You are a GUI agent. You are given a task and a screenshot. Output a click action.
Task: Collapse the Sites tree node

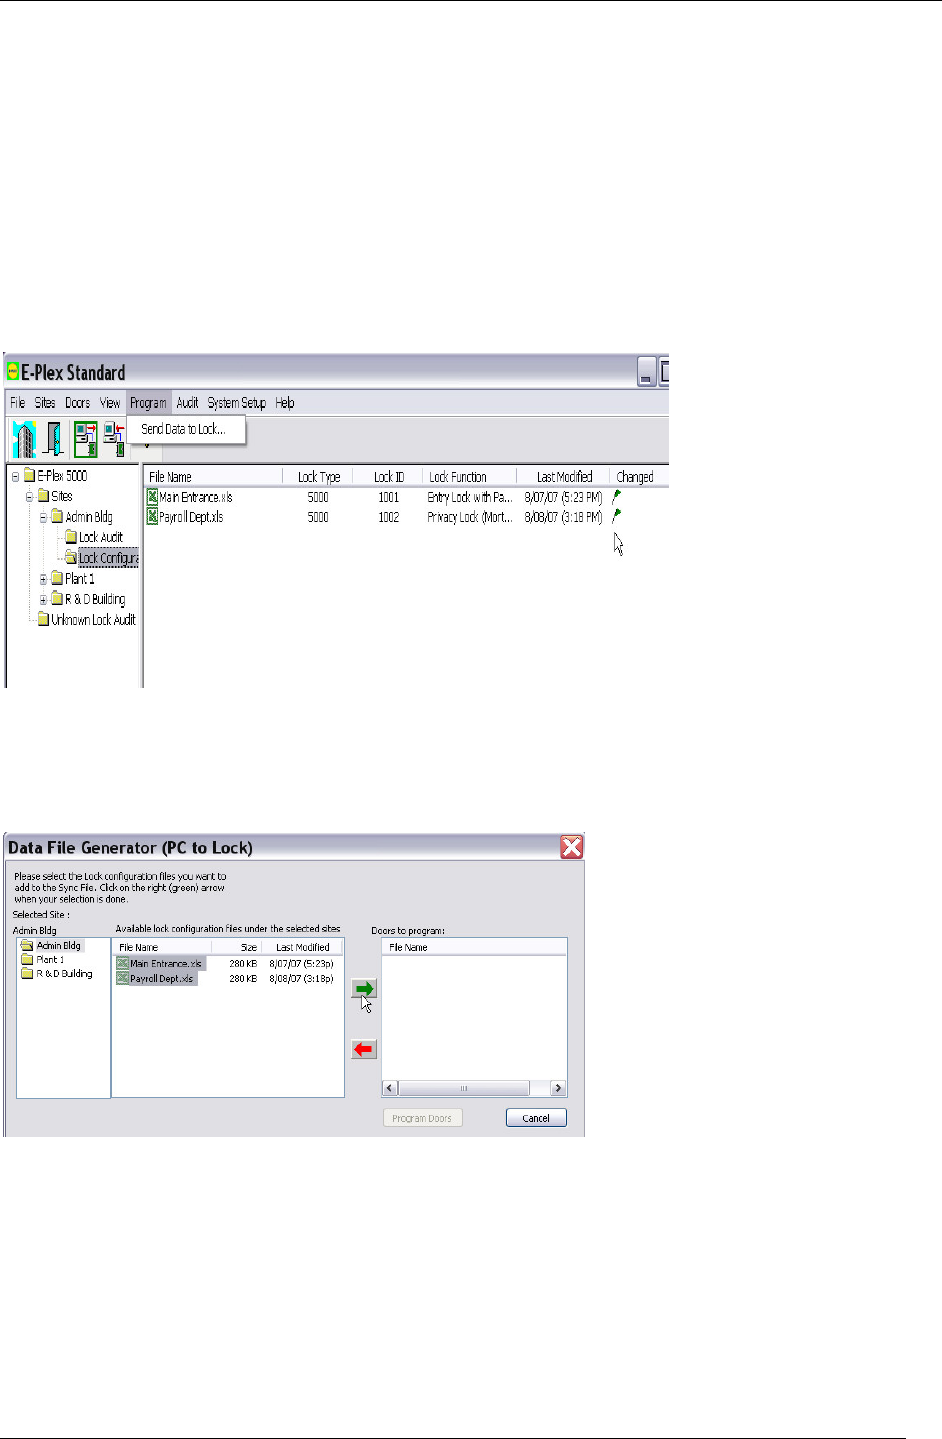pyautogui.click(x=29, y=496)
